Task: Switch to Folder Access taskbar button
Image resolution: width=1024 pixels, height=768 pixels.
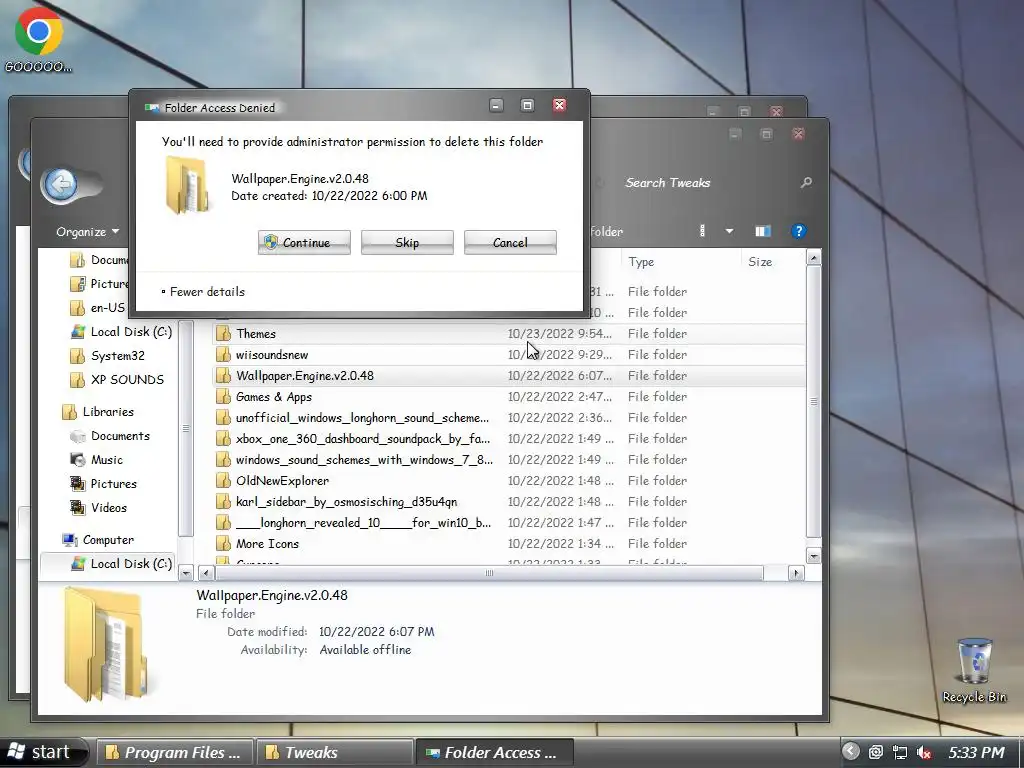Action: click(x=494, y=752)
